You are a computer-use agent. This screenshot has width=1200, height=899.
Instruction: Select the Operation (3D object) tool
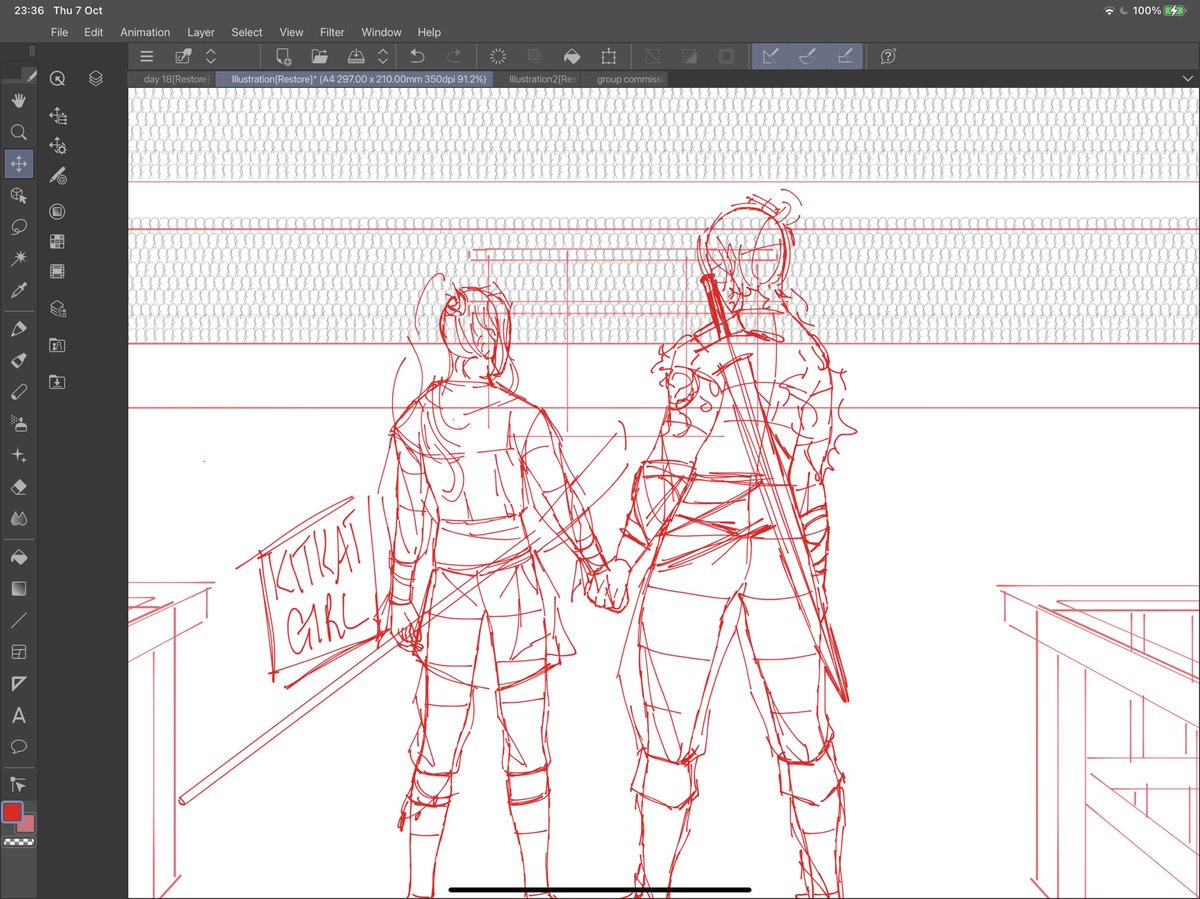pyautogui.click(x=18, y=196)
